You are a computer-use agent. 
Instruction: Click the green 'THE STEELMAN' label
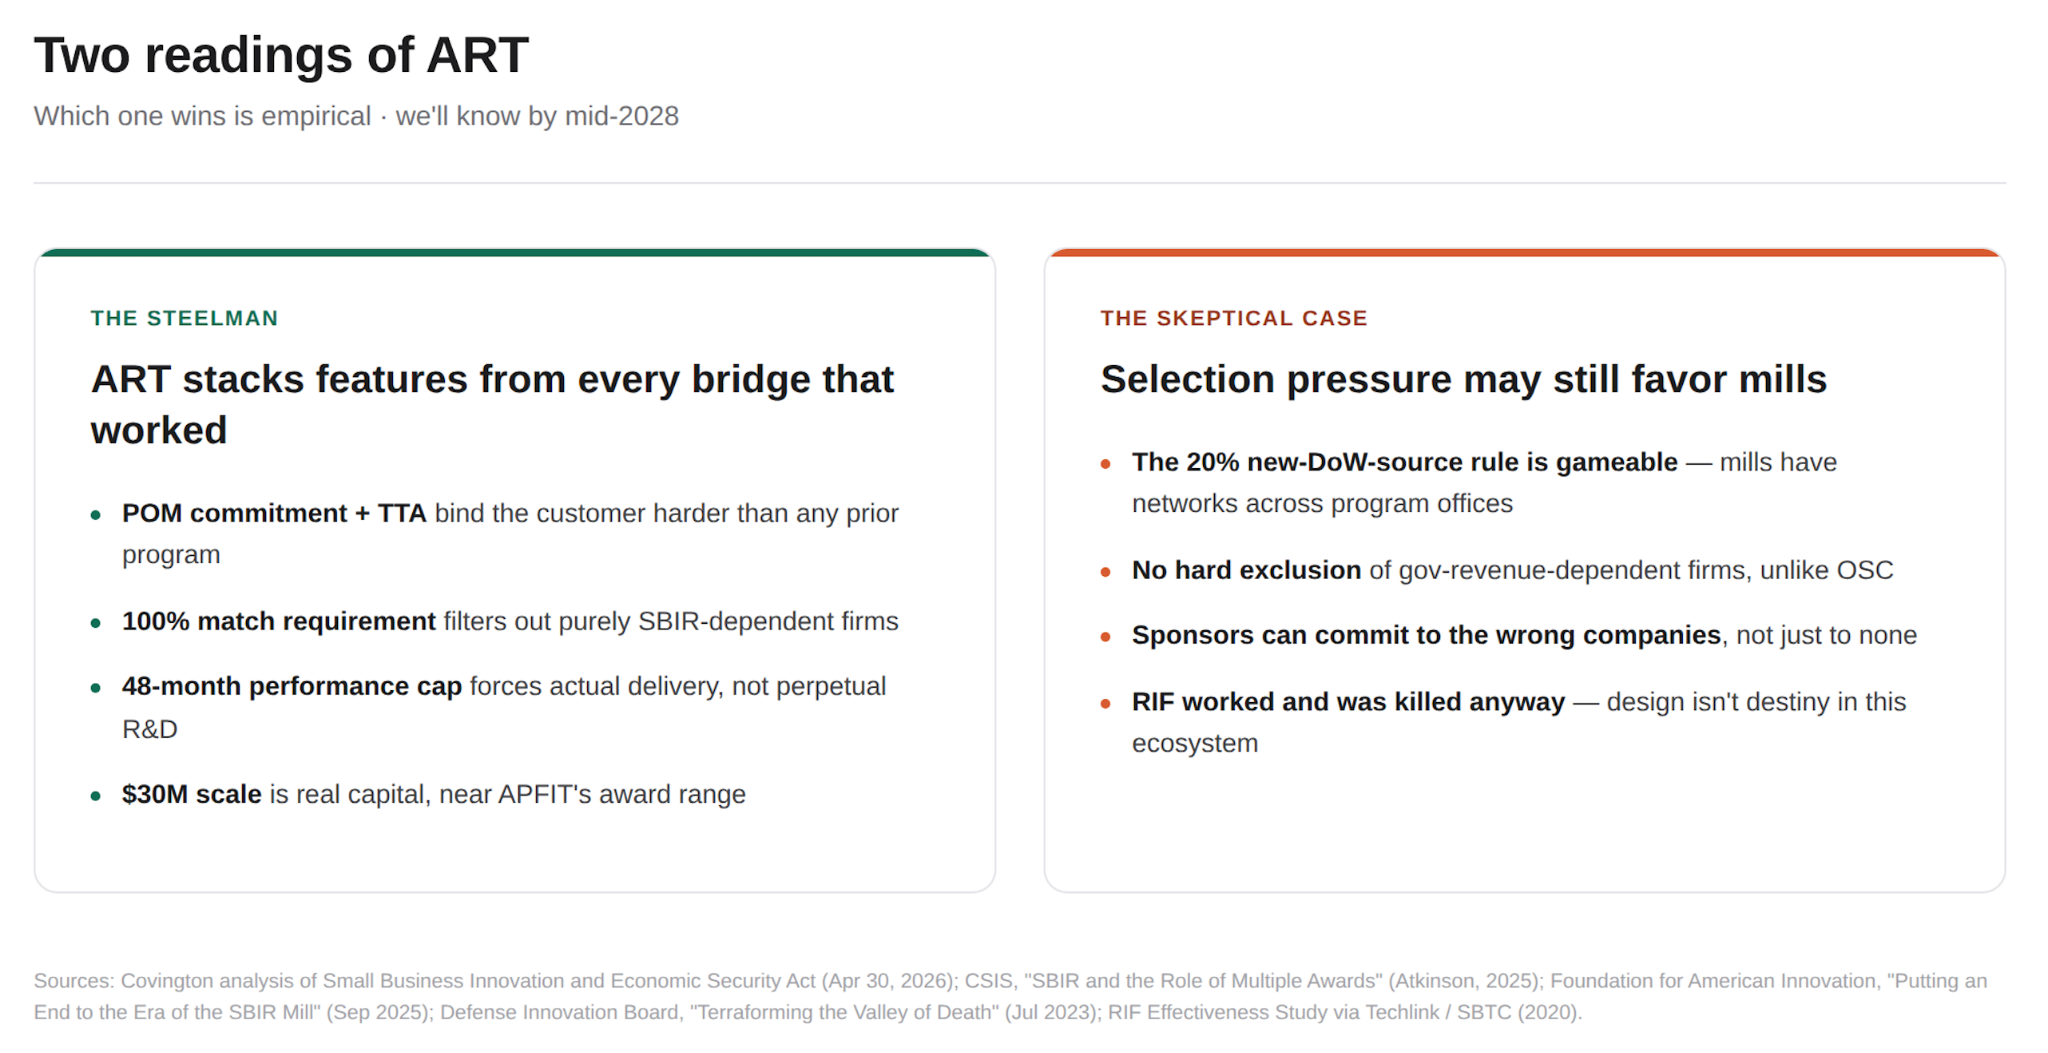[x=184, y=318]
